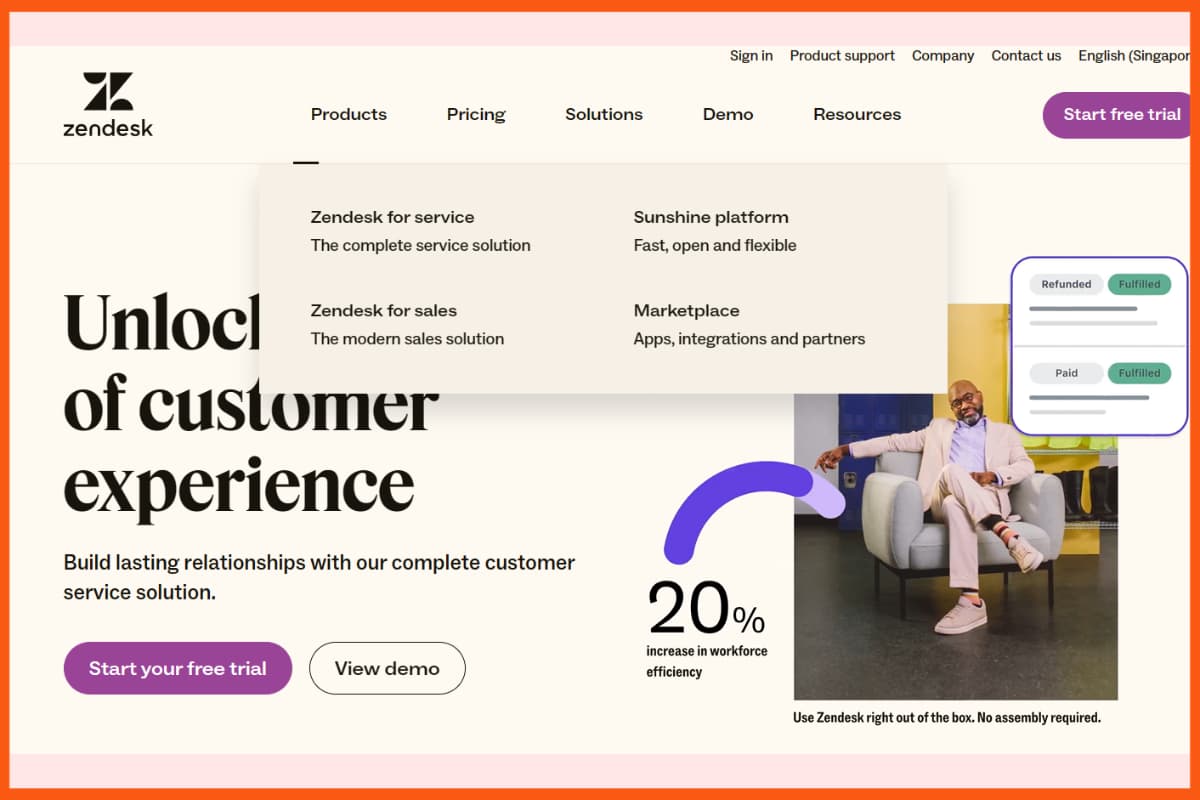The image size is (1200, 800).
Task: Open the English (Singapore) language selector
Action: click(1134, 56)
